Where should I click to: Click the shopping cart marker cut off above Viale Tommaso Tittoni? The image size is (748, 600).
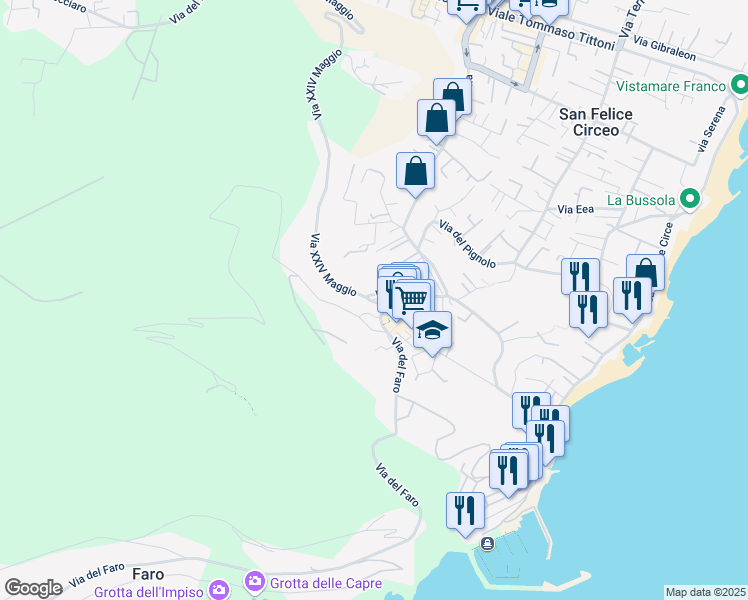click(x=467, y=9)
